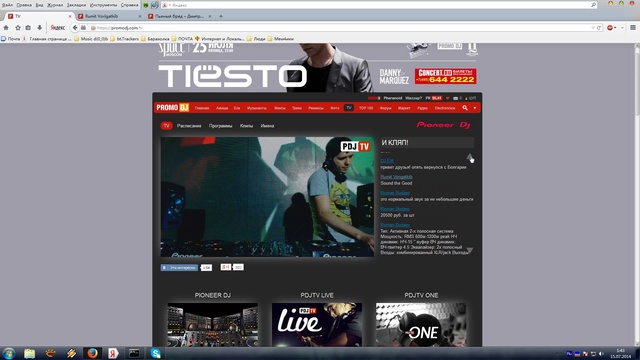Expand the dropdown arrow in PromoDJ nav bar
The height and width of the screenshot is (360, 640).
[x=475, y=108]
